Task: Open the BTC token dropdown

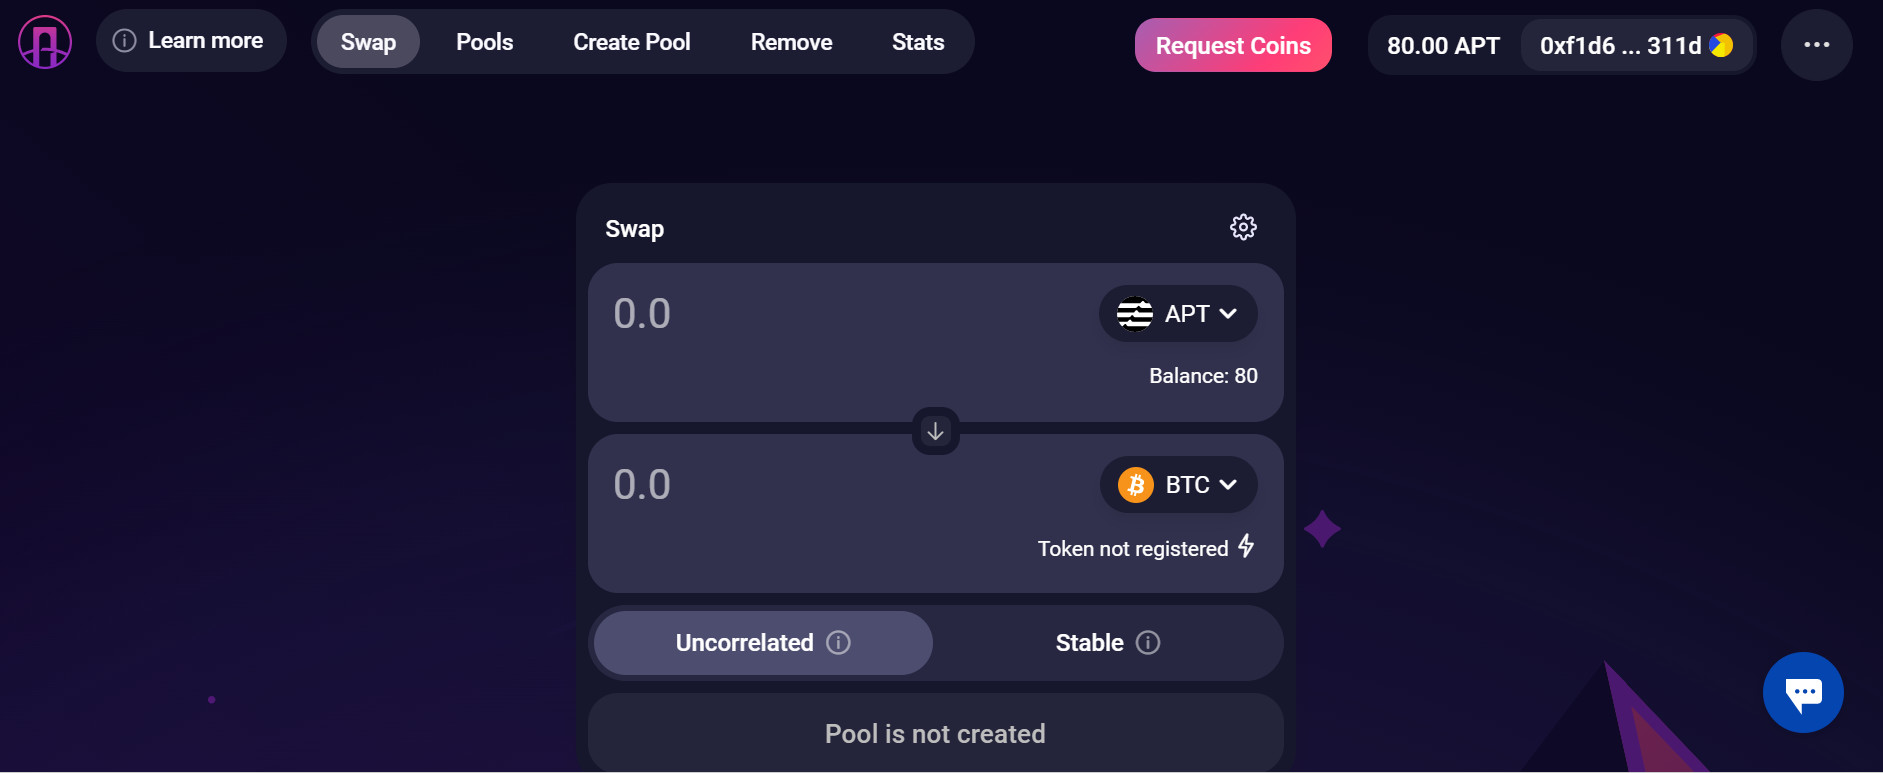Action: click(1177, 485)
